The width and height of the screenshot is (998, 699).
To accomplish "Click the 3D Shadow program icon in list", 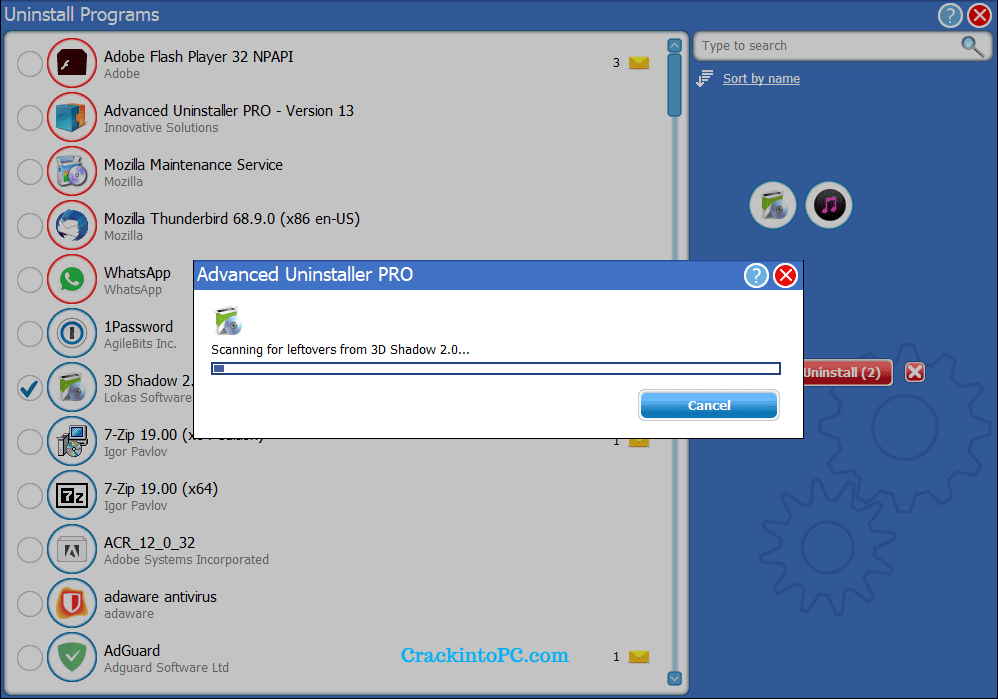I will pos(71,387).
